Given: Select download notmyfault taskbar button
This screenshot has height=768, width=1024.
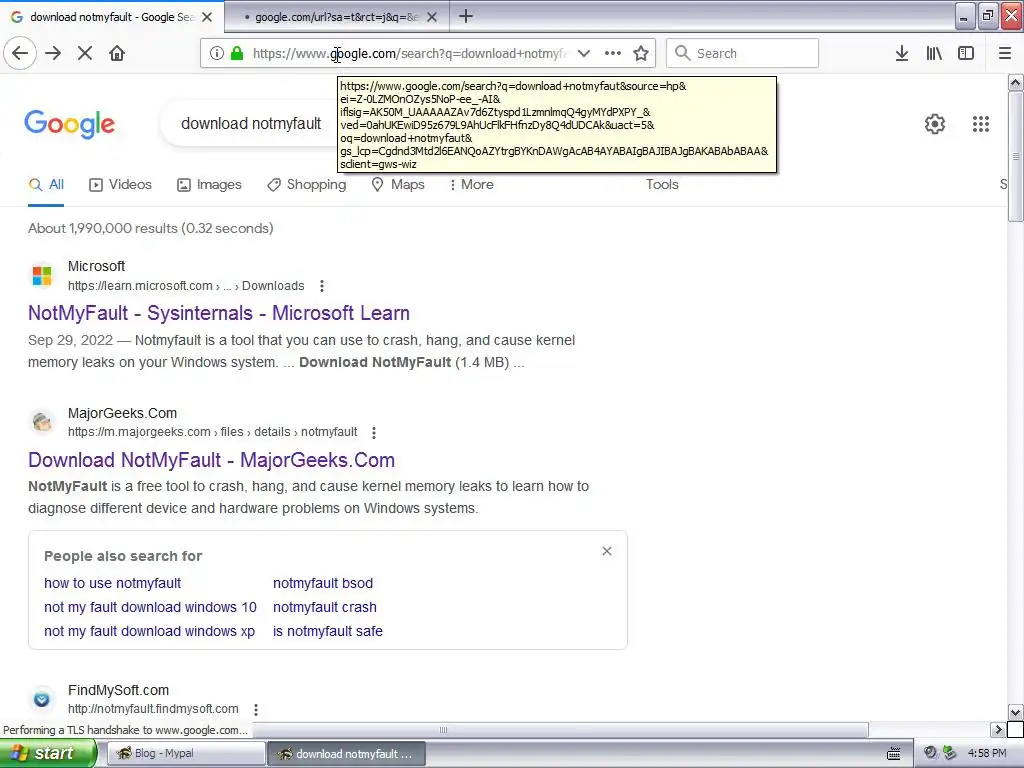Looking at the screenshot, I should coord(346,754).
